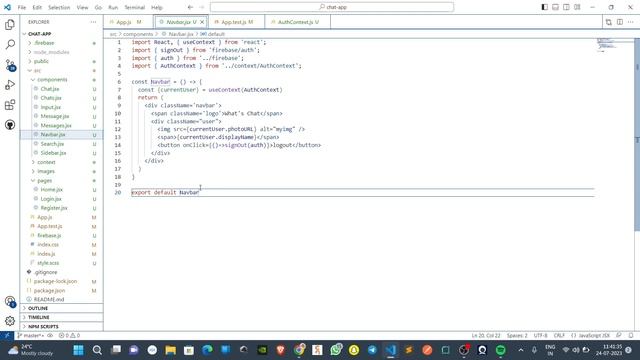Expand the OUTLINE section
This screenshot has width=640, height=360.
click(61, 308)
